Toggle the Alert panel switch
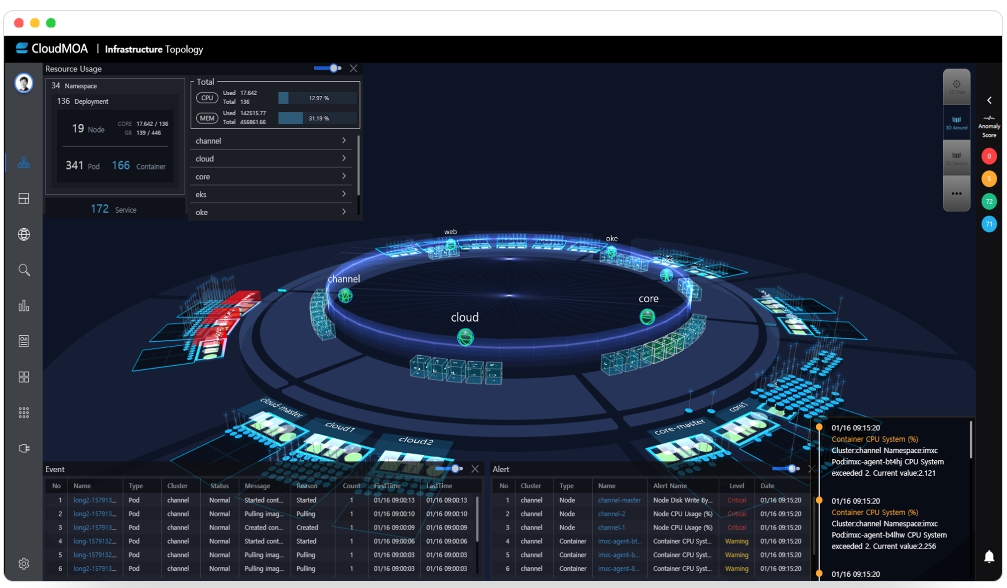 pos(793,468)
